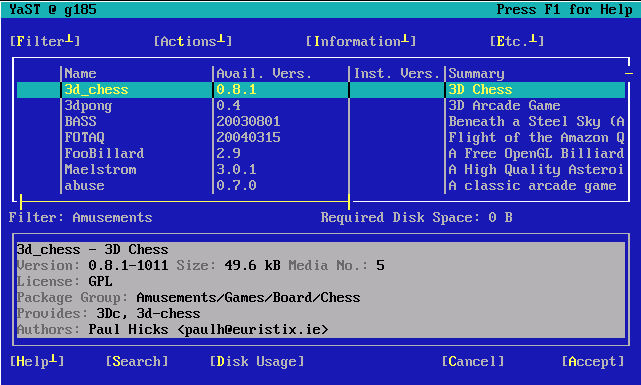Select the 3d_chess package row
The width and height of the screenshot is (641, 385).
tap(321, 90)
